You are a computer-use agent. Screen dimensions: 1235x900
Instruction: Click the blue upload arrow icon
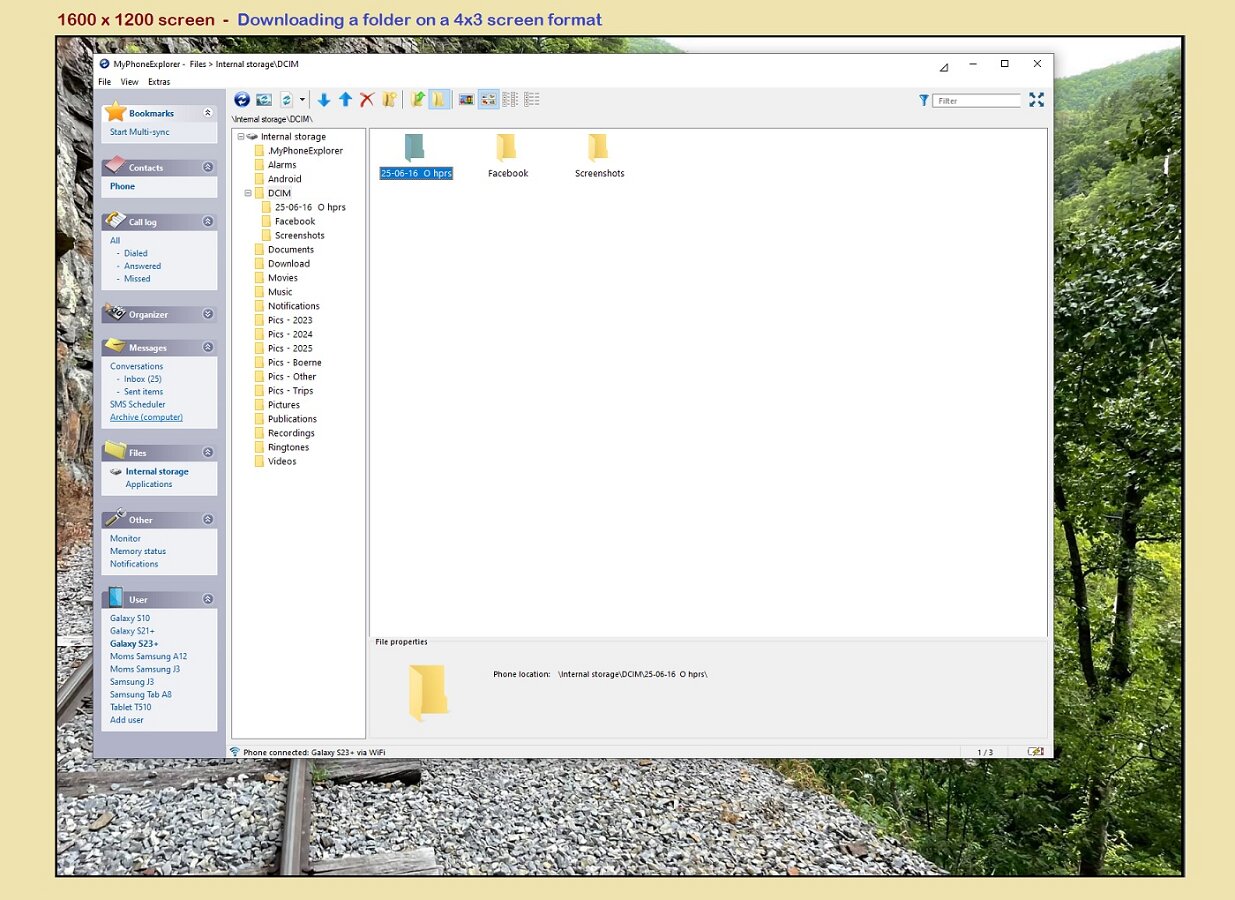[345, 100]
